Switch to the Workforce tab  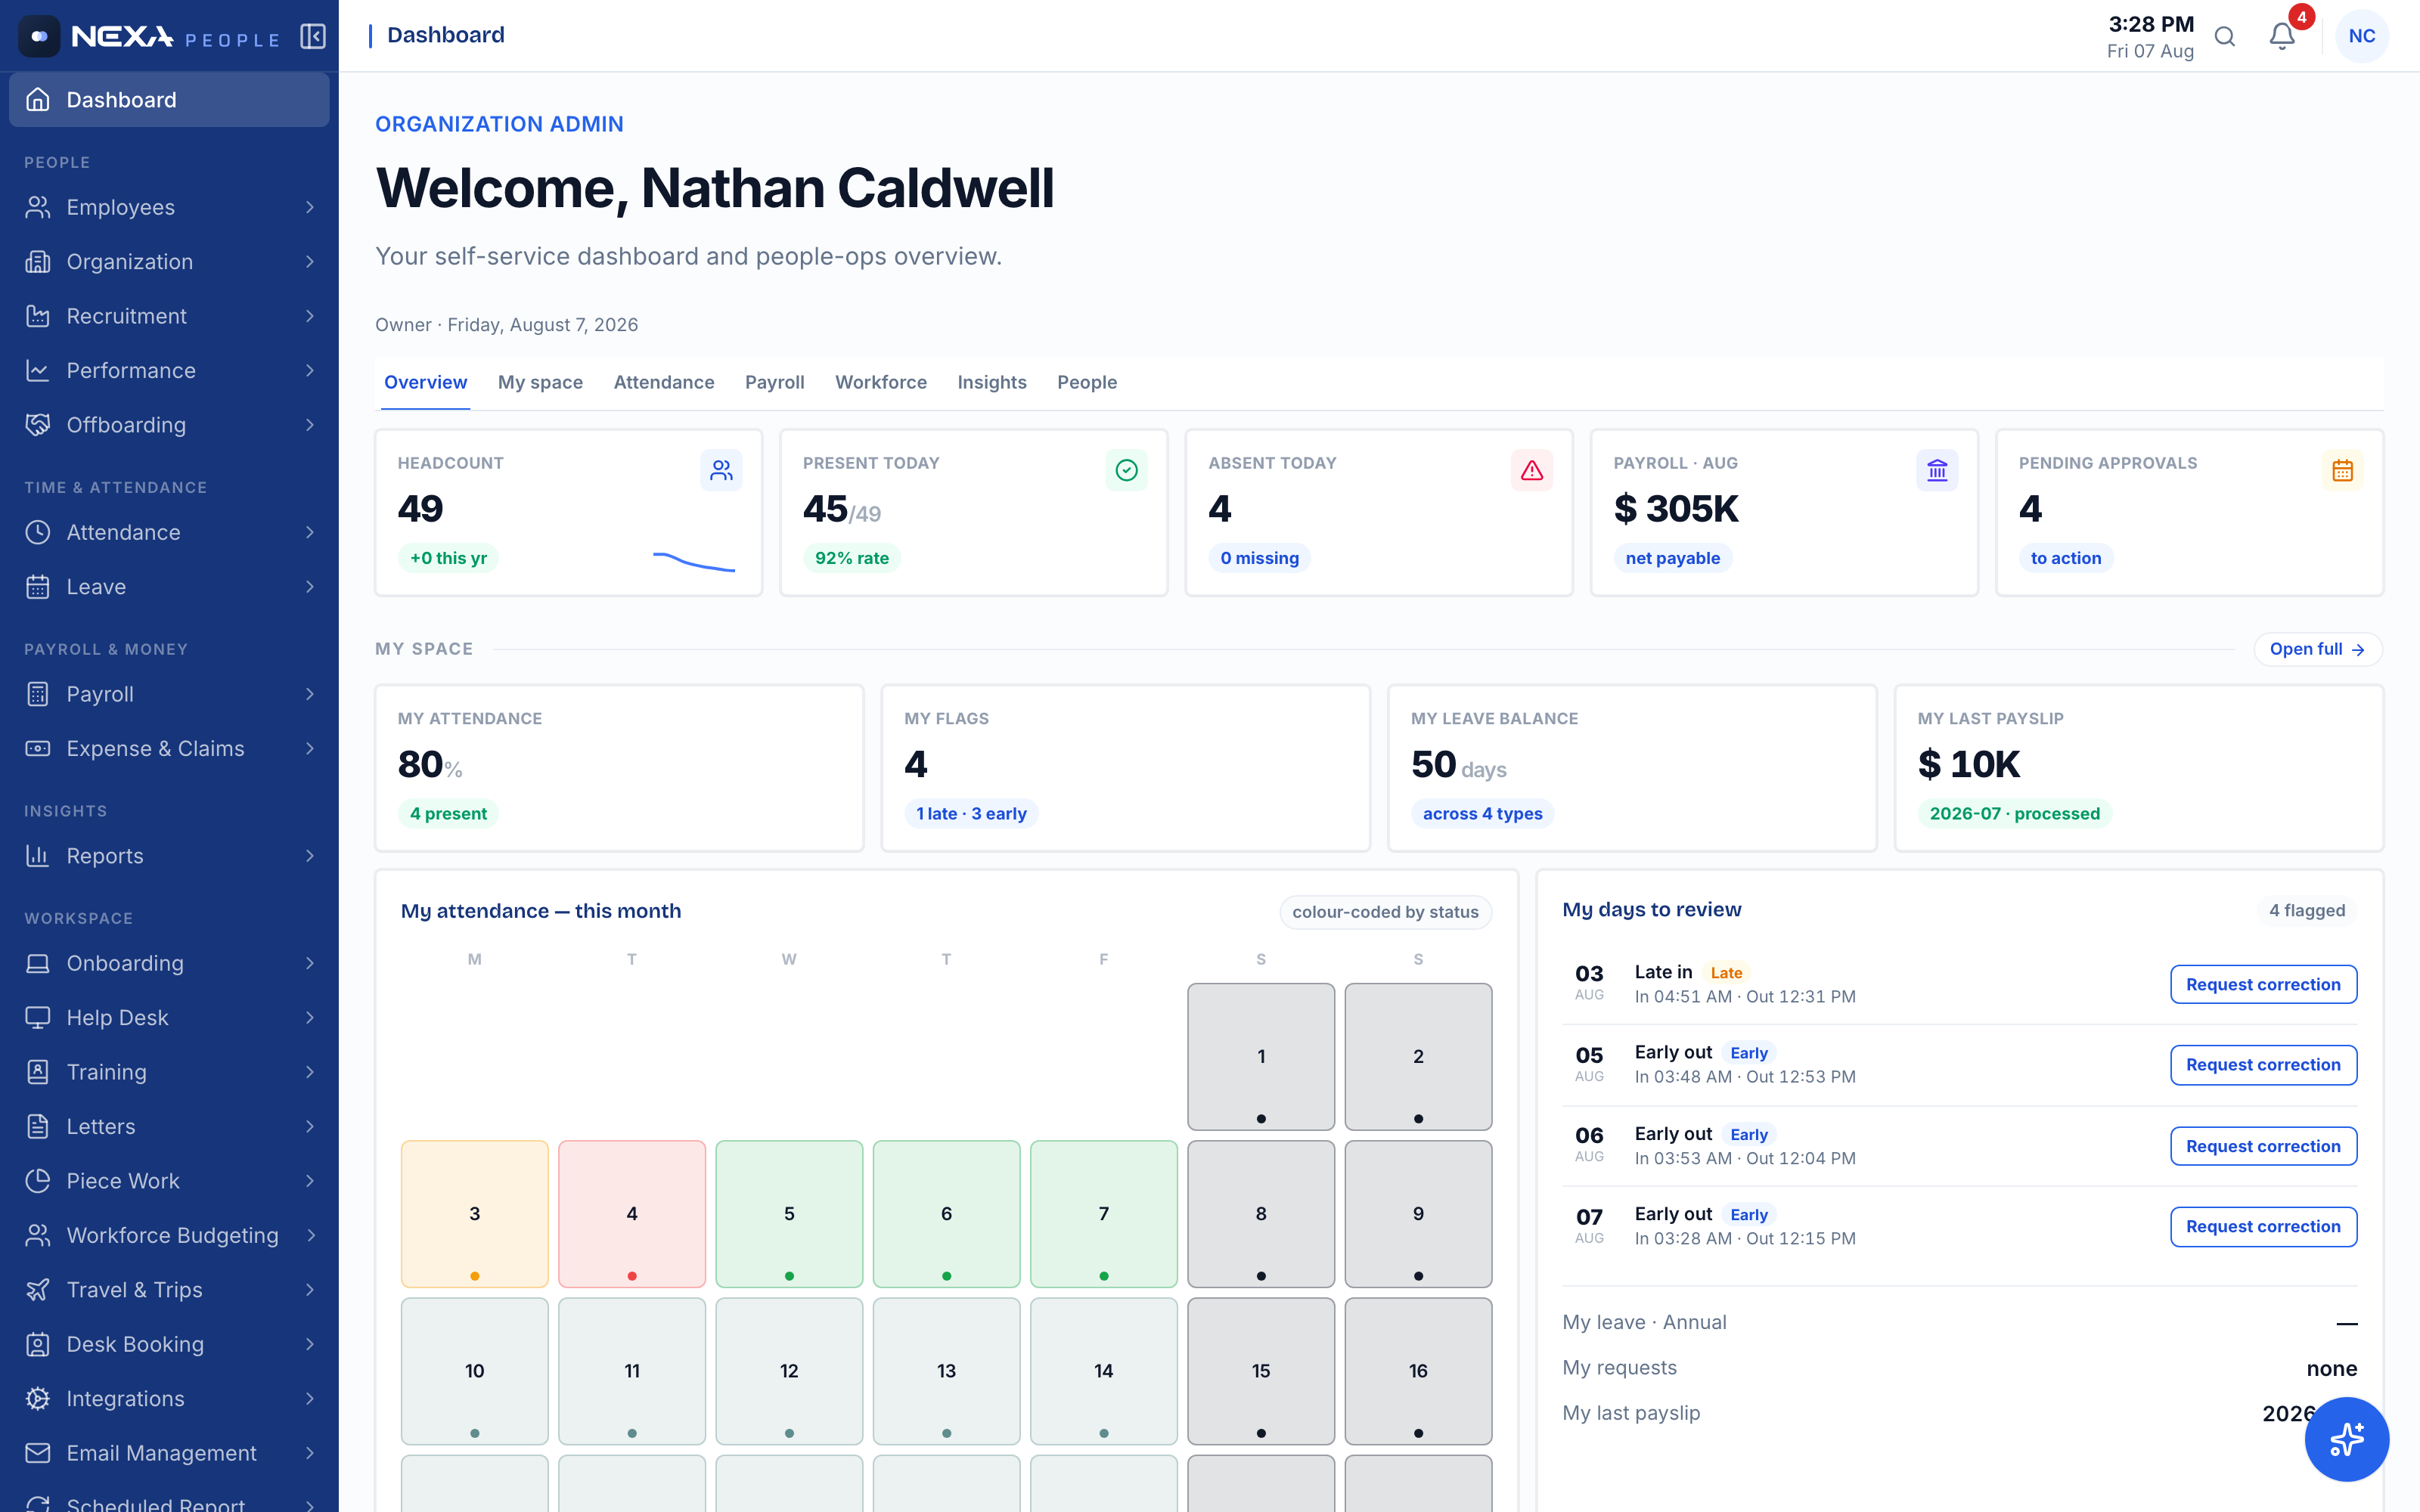[881, 382]
